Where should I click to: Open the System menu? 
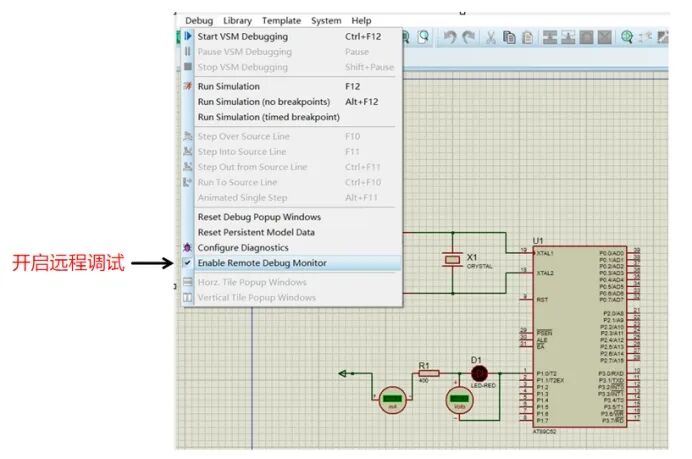pos(326,21)
